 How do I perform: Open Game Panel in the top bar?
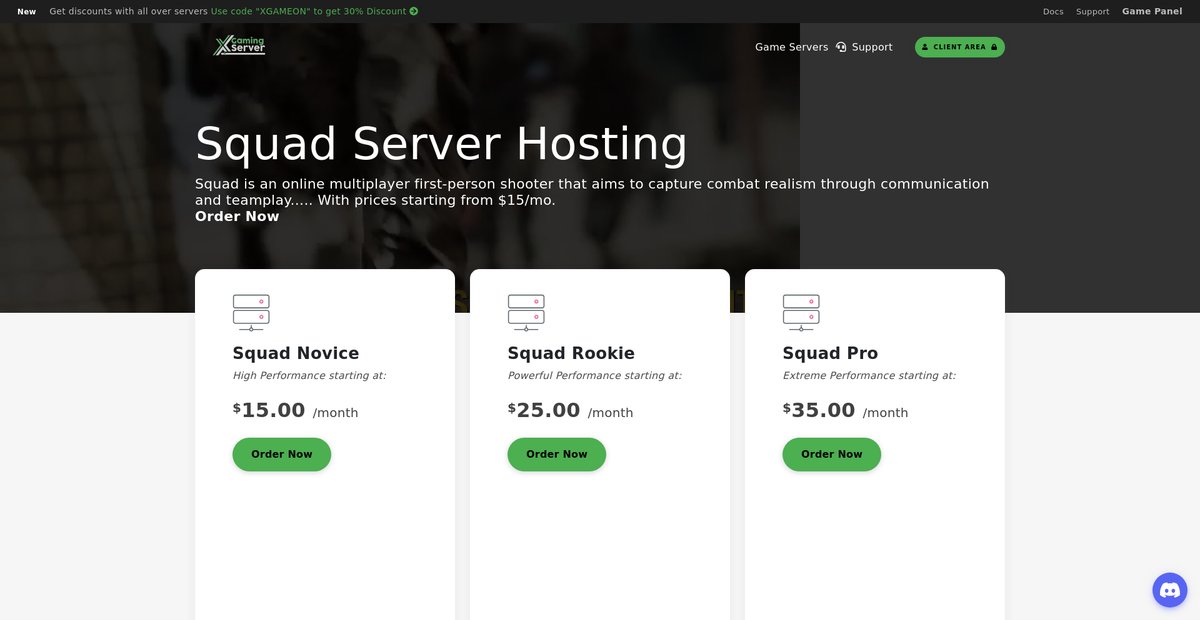1152,12
